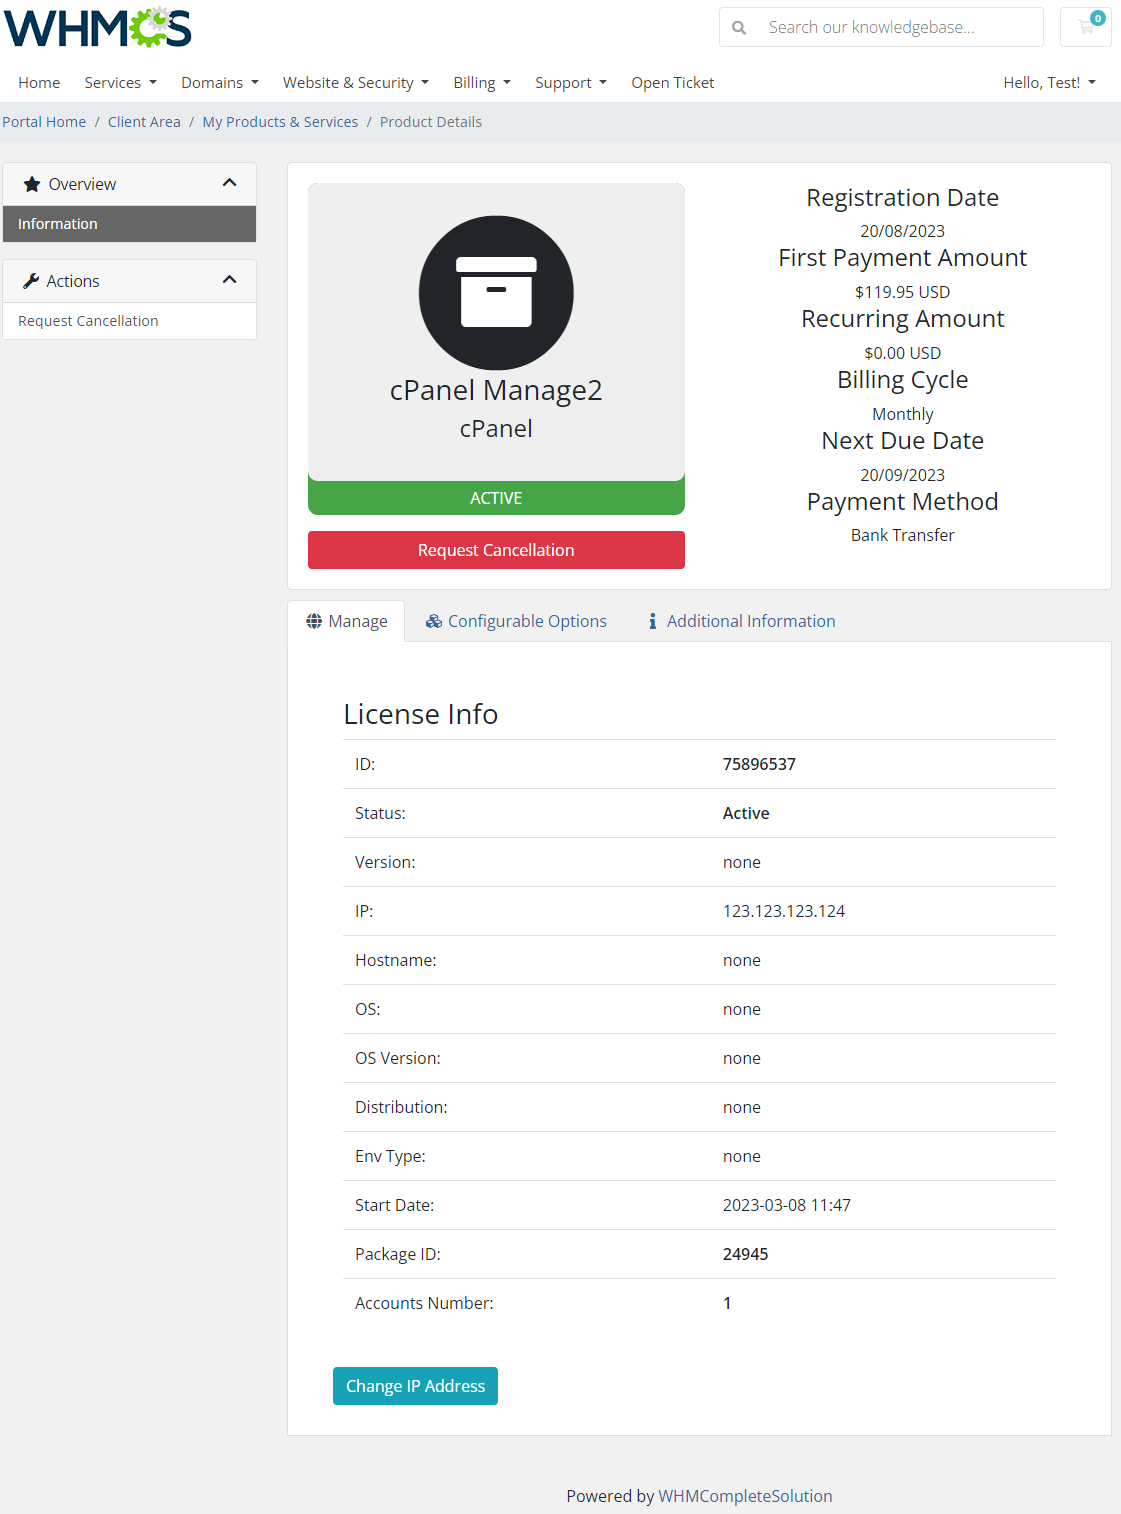Screen dimensions: 1121x1514
Task: Switch to Configurable Options tab
Action: point(516,621)
